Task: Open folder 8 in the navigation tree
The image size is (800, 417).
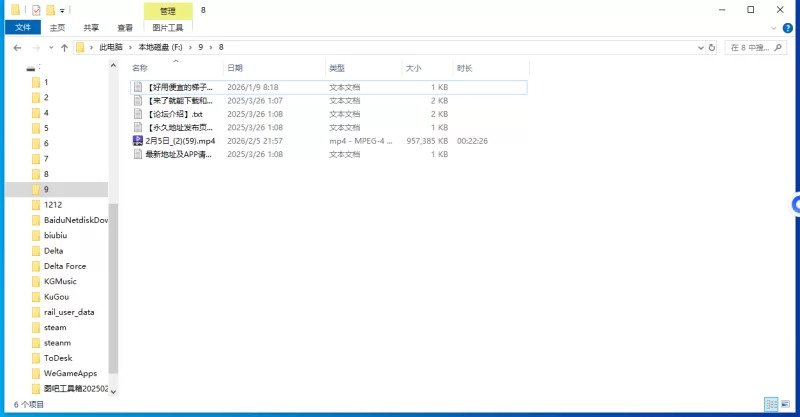Action: [46, 174]
